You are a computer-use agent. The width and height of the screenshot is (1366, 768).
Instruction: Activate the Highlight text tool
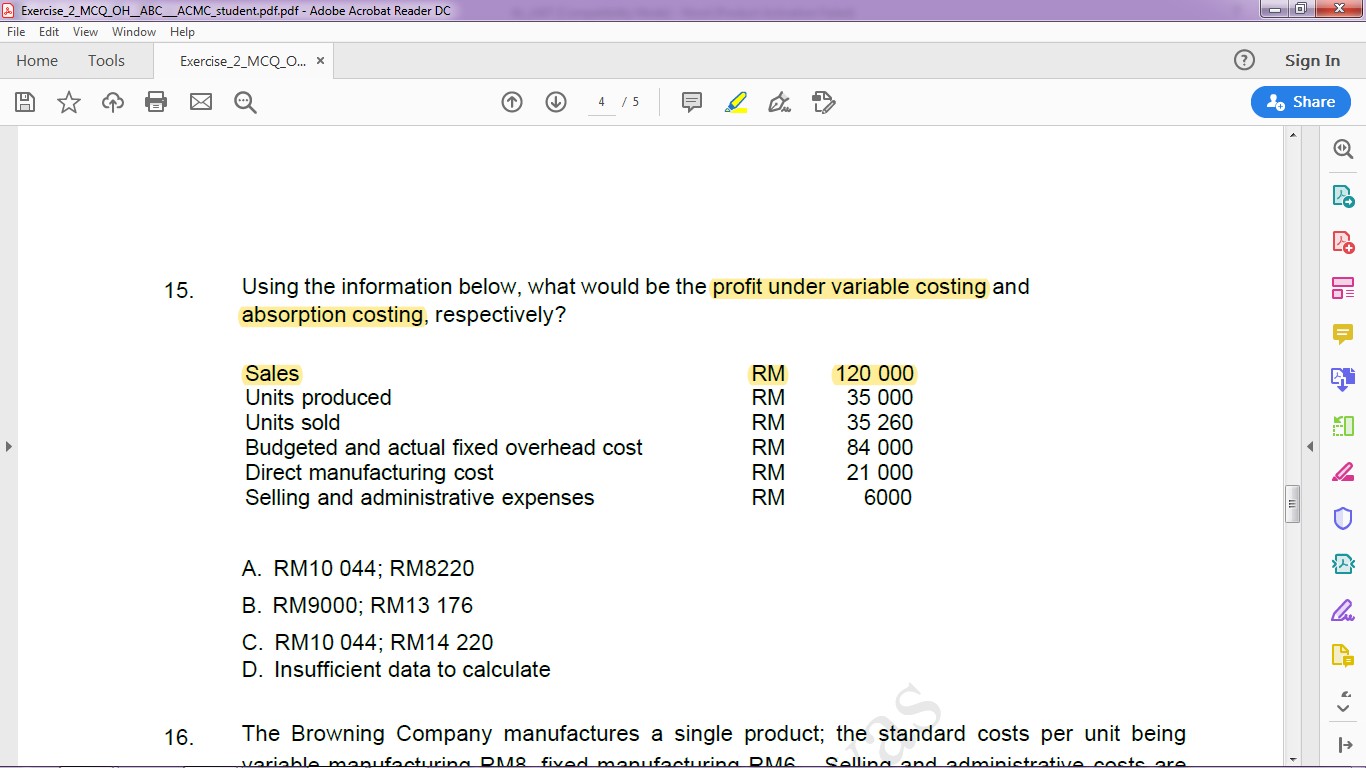[x=736, y=101]
